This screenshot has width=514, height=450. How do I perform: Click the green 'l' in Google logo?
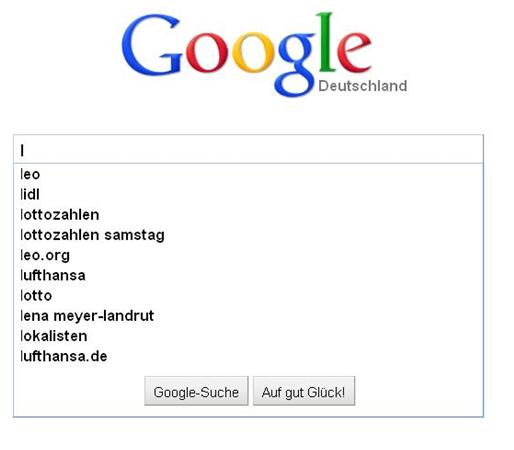point(326,42)
